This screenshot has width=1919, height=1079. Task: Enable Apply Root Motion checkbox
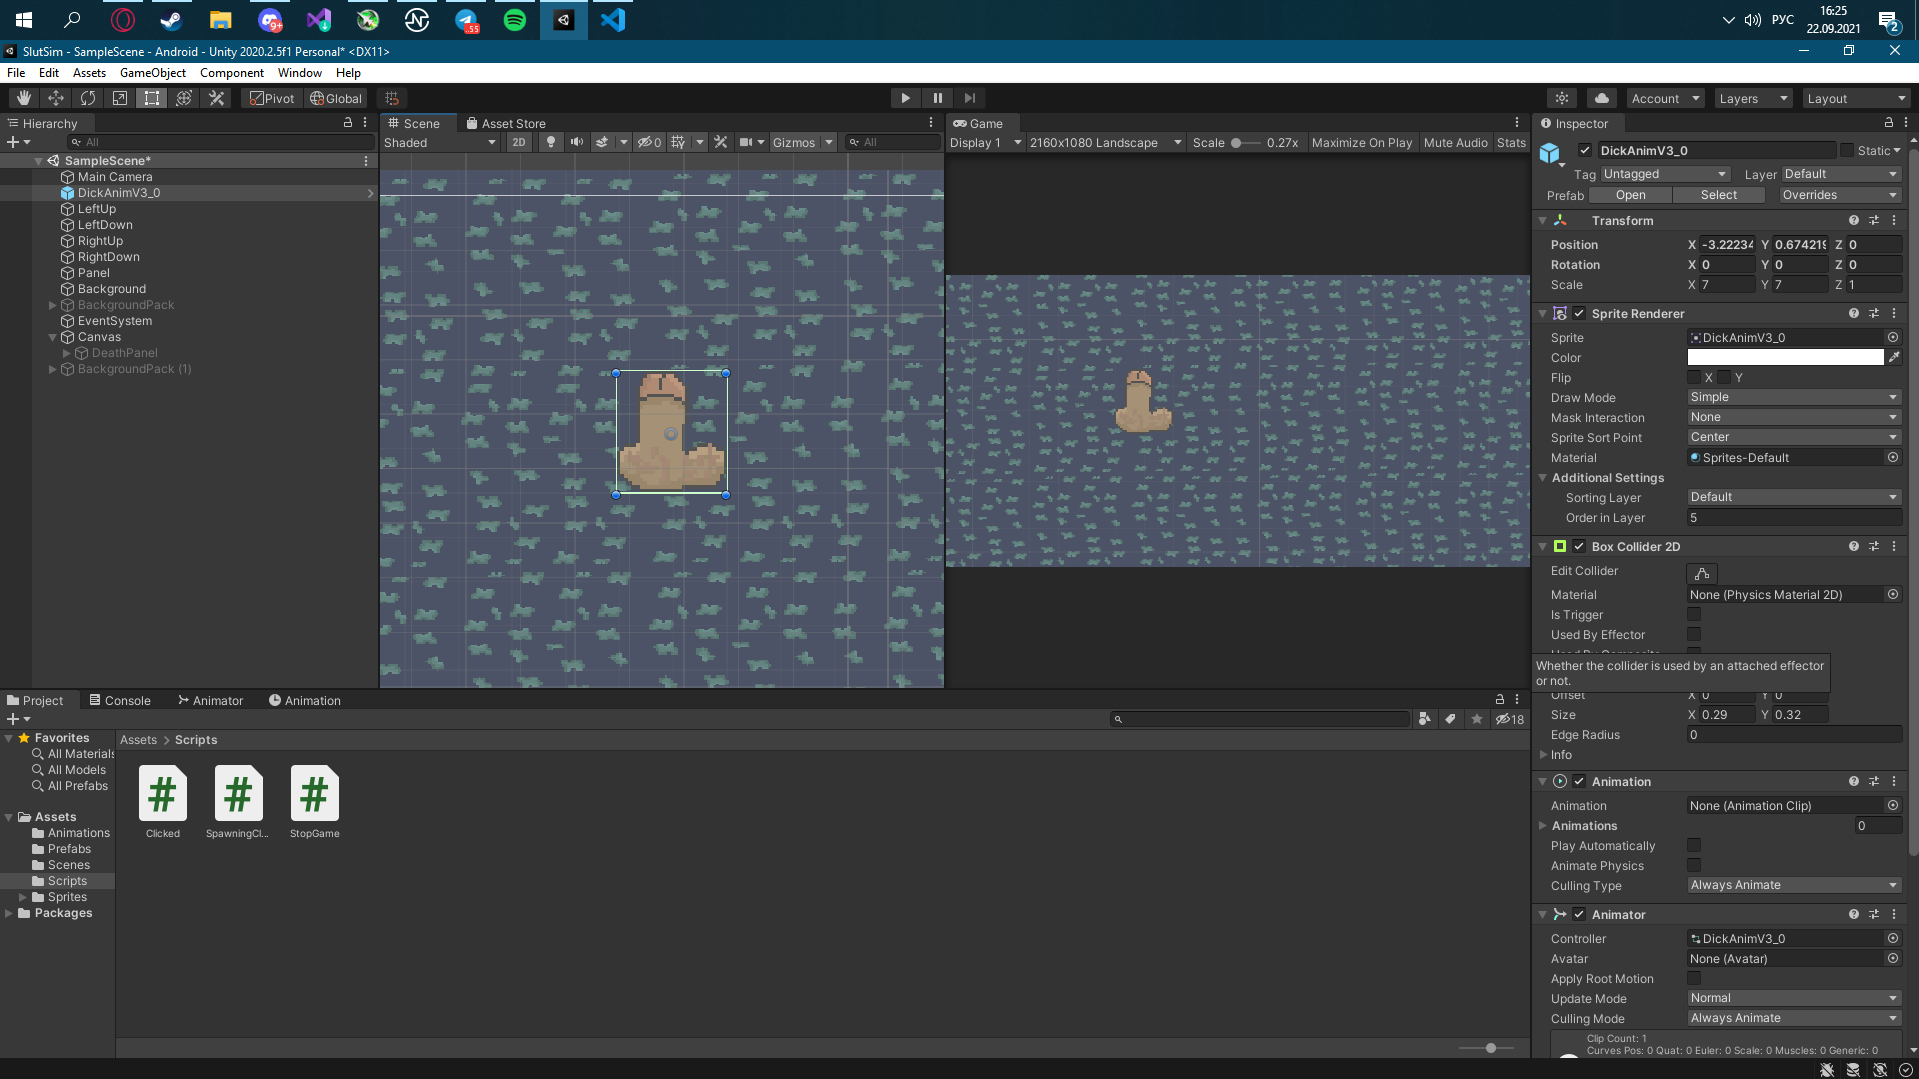click(x=1694, y=979)
